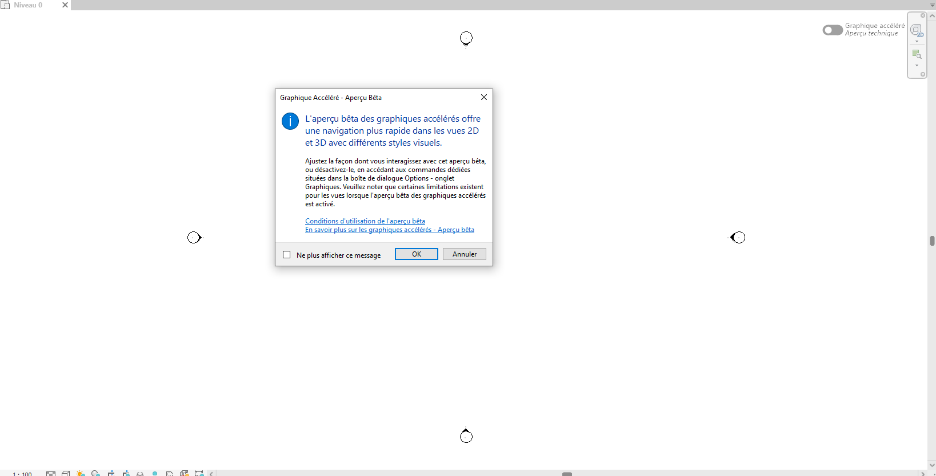Open the 2D steering wheel navigation tool
Screen dimensions: 936x476
[916, 30]
